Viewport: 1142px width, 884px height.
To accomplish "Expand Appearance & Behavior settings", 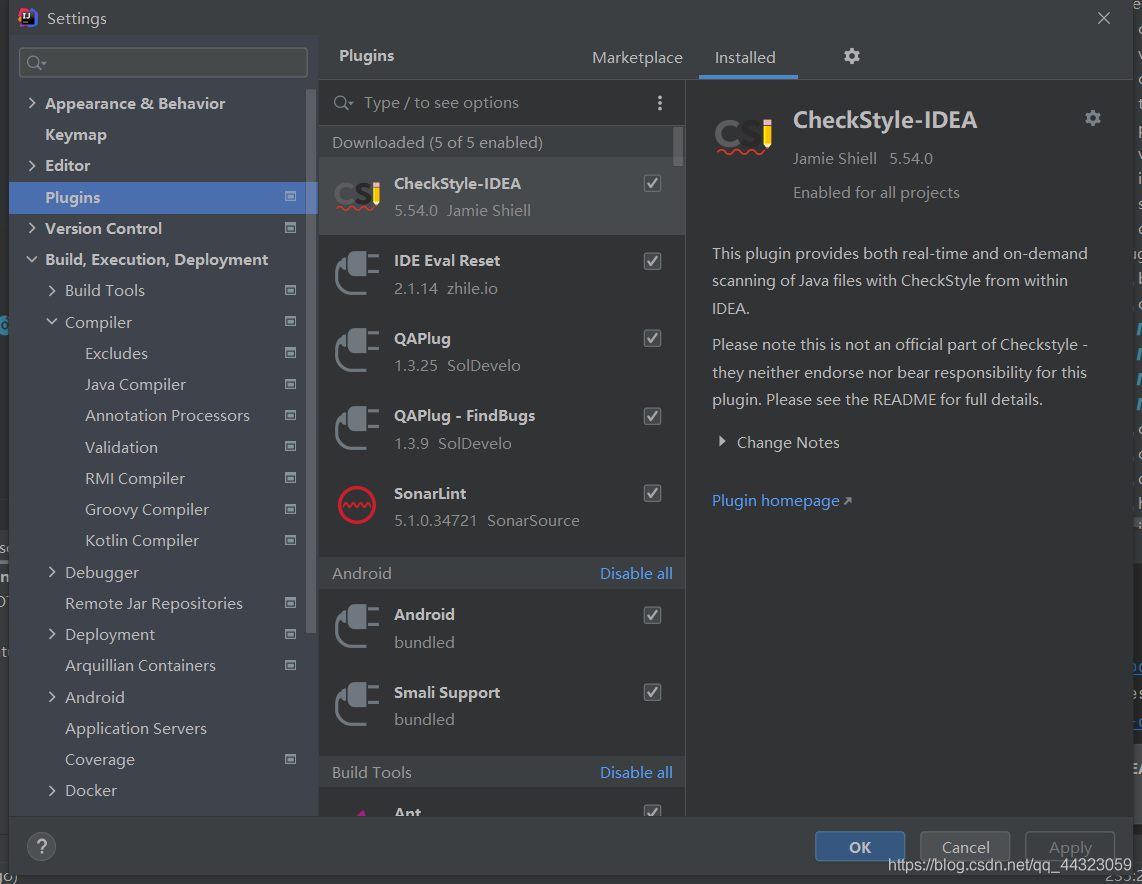I will (31, 103).
